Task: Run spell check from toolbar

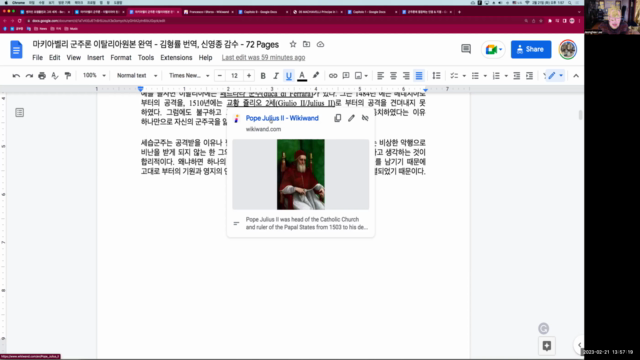Action: 55,76
